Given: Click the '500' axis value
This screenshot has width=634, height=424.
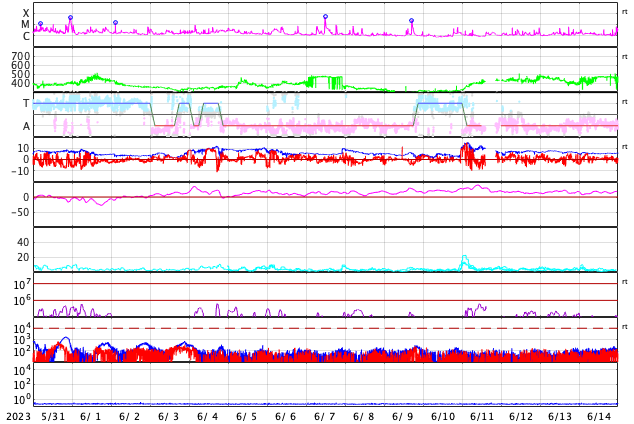Looking at the screenshot, I should coord(21,74).
